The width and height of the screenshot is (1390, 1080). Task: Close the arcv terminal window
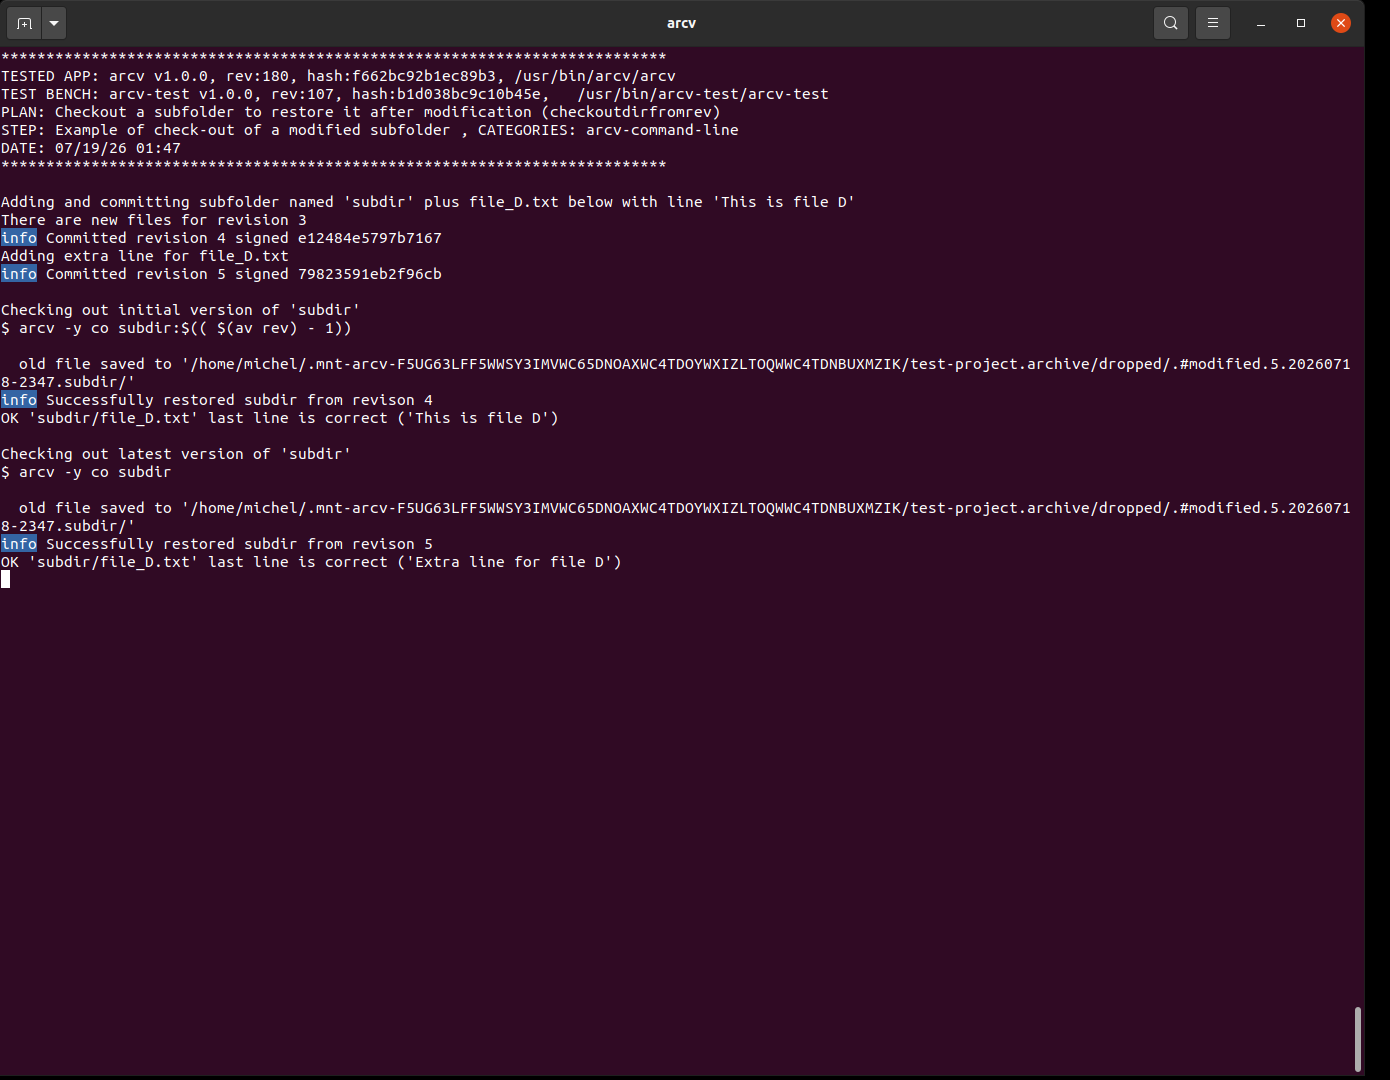click(1341, 23)
